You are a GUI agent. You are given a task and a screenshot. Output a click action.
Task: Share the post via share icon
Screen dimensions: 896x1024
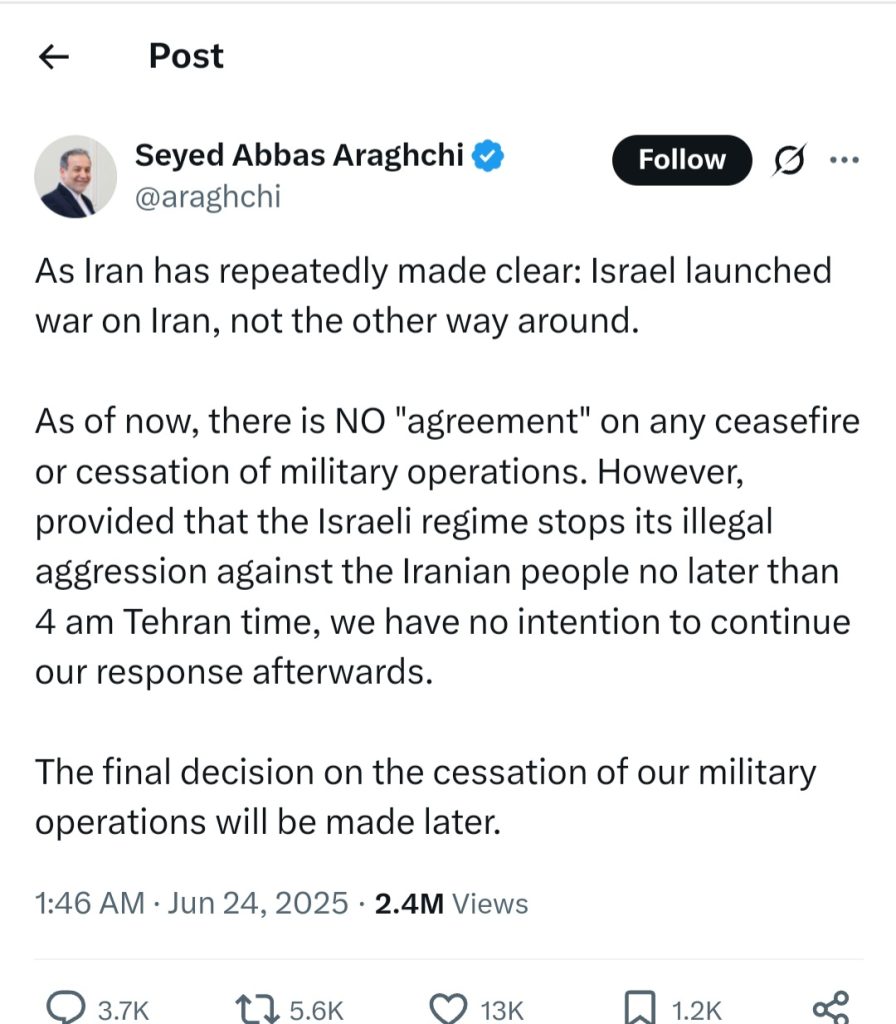pos(830,1006)
